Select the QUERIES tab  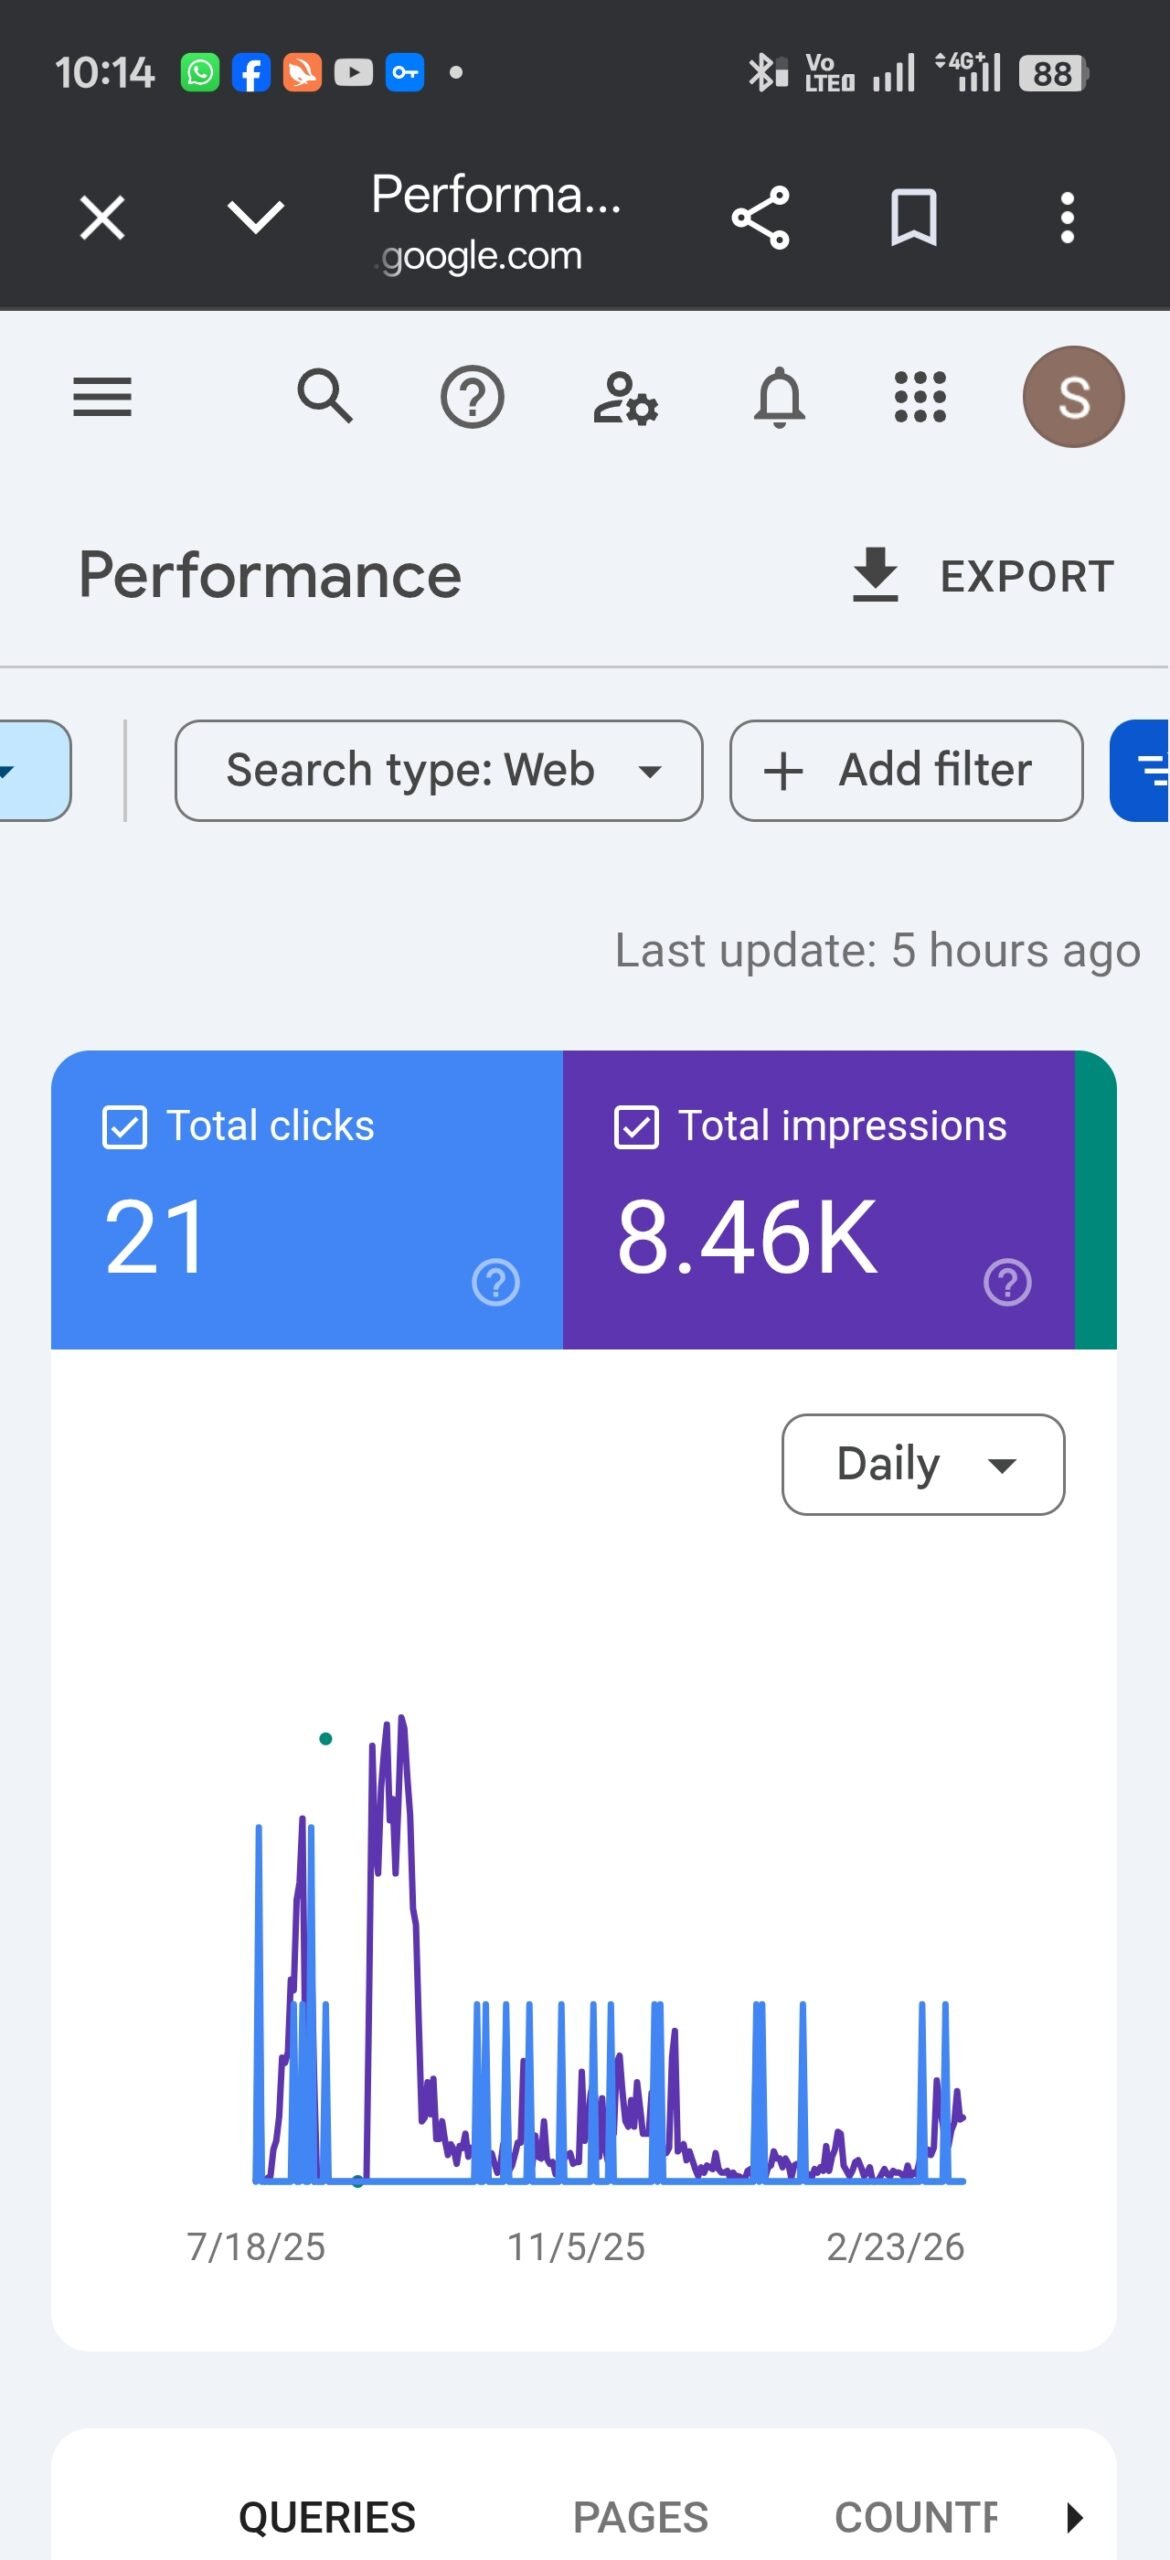[x=327, y=2517]
